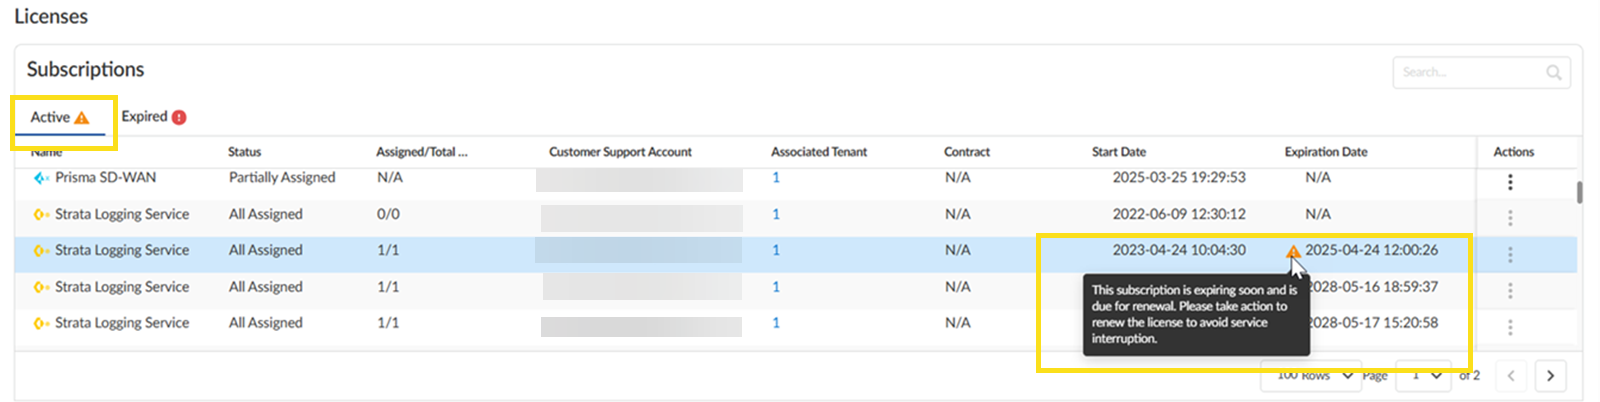Click the Expiration Date column header
Image resolution: width=1600 pixels, height=402 pixels.
(x=1325, y=152)
